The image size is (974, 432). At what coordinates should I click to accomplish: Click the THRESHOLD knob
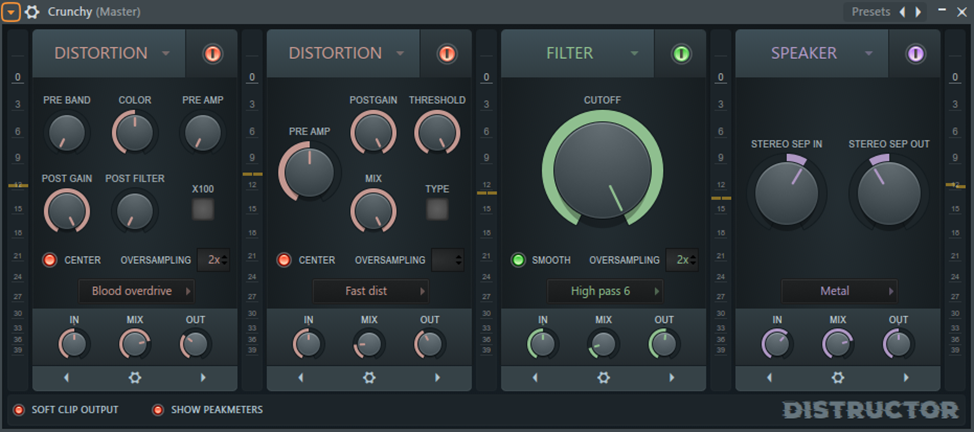tap(437, 132)
